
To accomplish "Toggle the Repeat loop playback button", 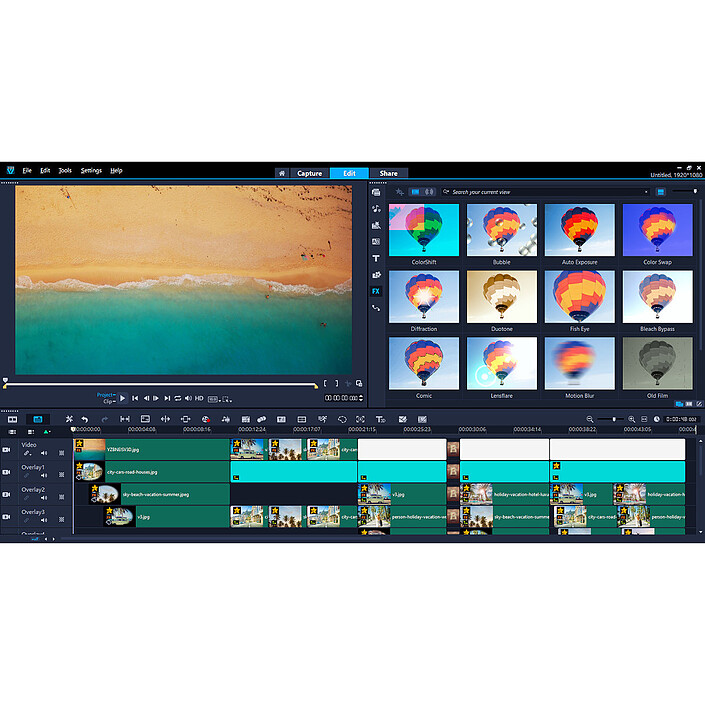I will [x=178, y=398].
